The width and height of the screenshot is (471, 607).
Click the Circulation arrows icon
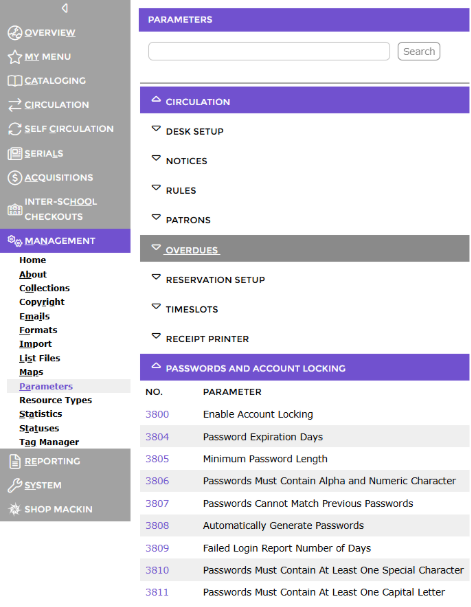[x=15, y=105]
